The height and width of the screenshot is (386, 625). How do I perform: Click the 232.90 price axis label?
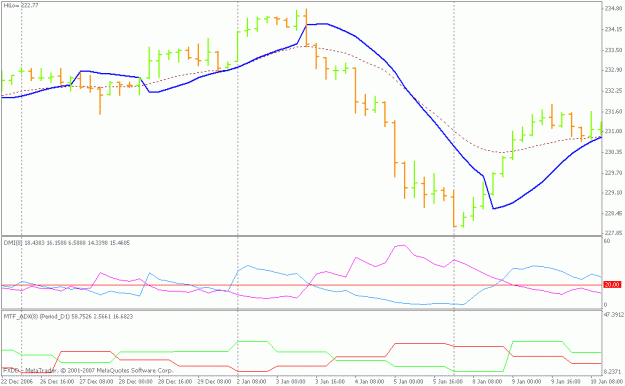tap(613, 70)
